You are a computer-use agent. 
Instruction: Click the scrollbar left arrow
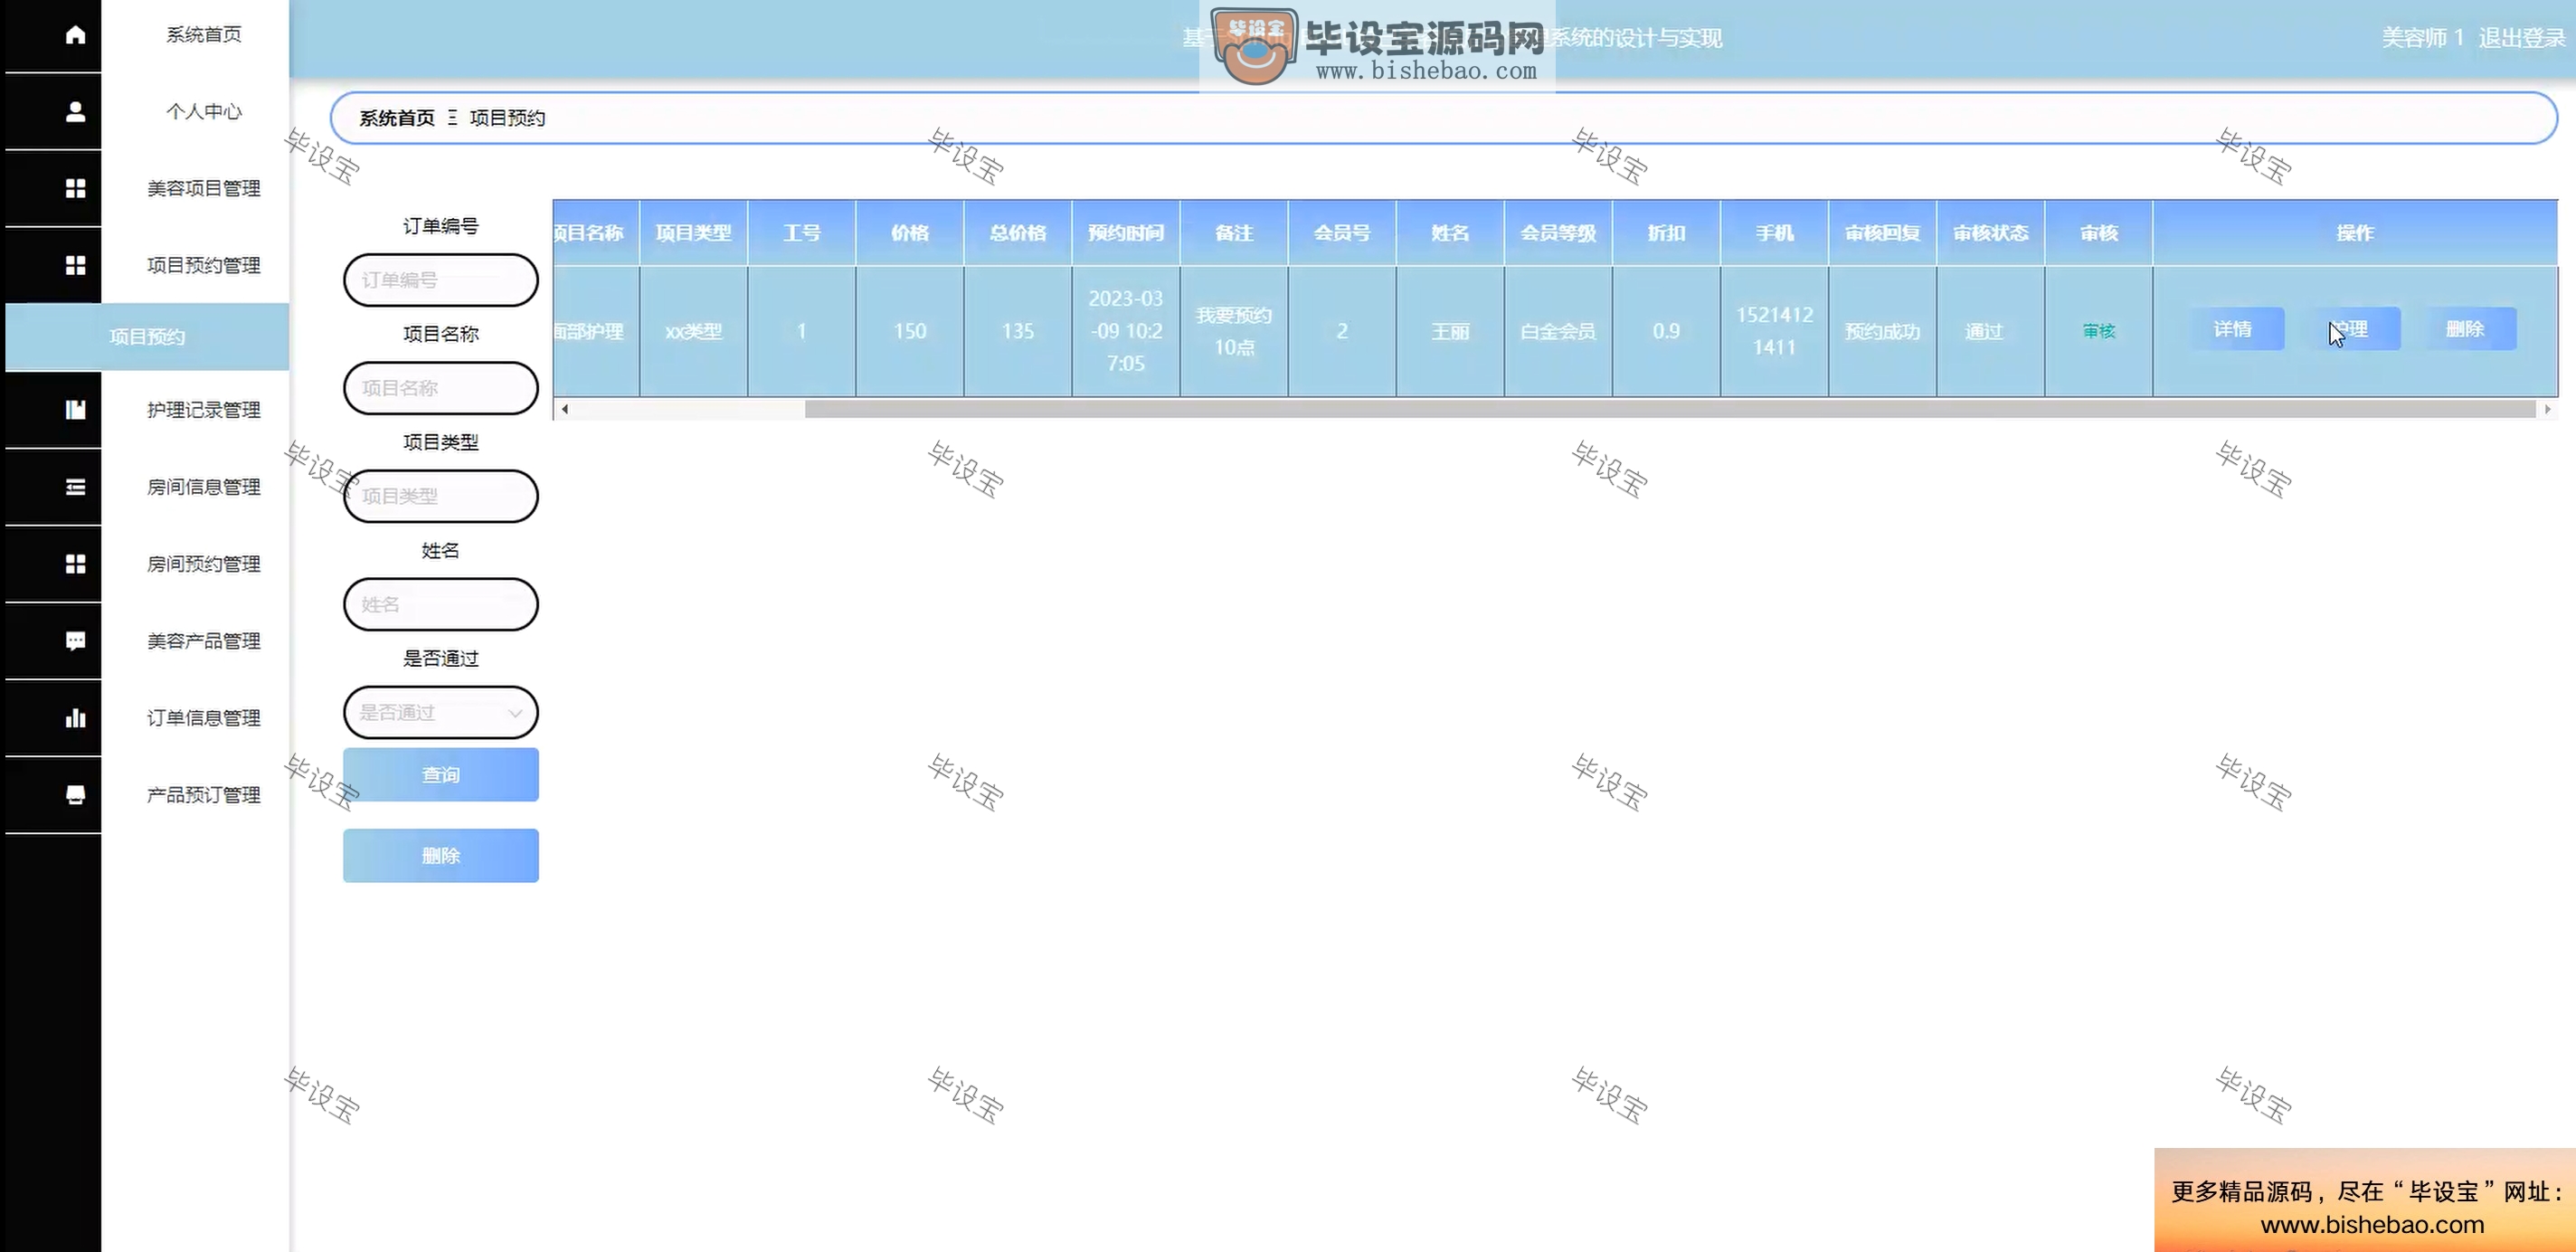tap(565, 409)
